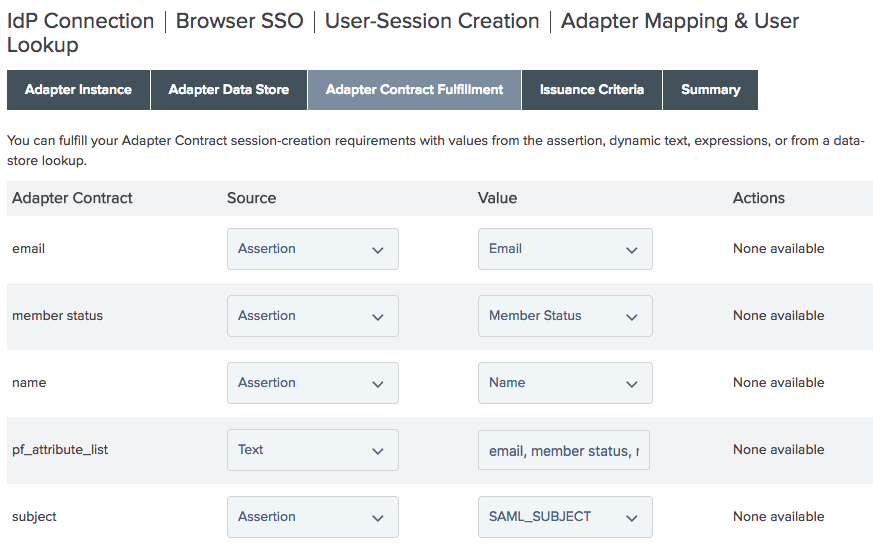Click None available in the subject row
The image size is (873, 552).
(778, 516)
